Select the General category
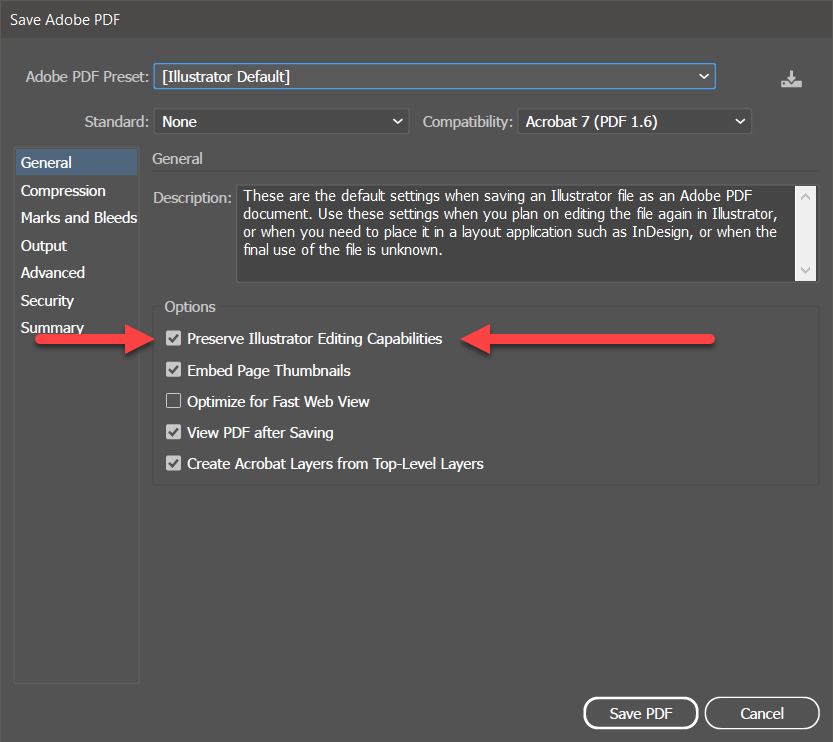Screen dimensions: 833x742 coord(76,163)
